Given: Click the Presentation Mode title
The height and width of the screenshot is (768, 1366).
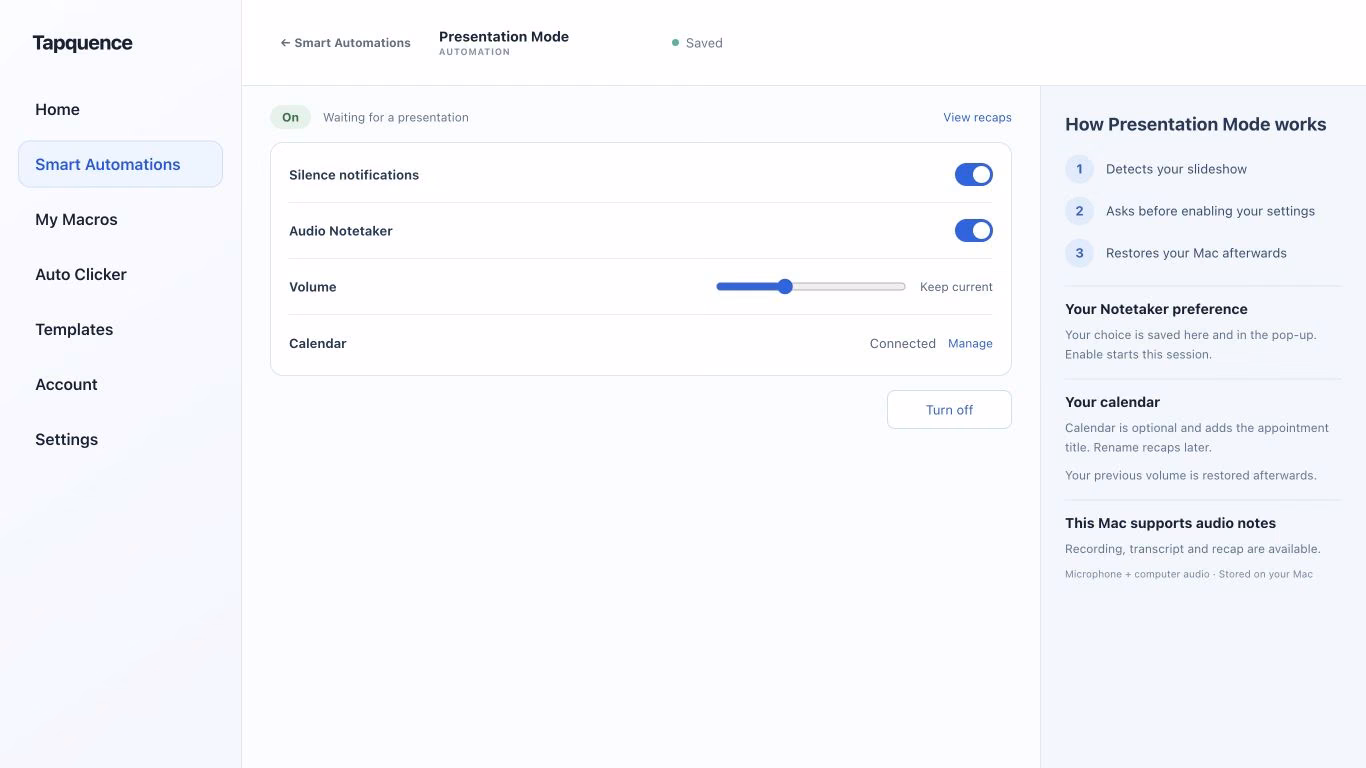Looking at the screenshot, I should [x=504, y=36].
